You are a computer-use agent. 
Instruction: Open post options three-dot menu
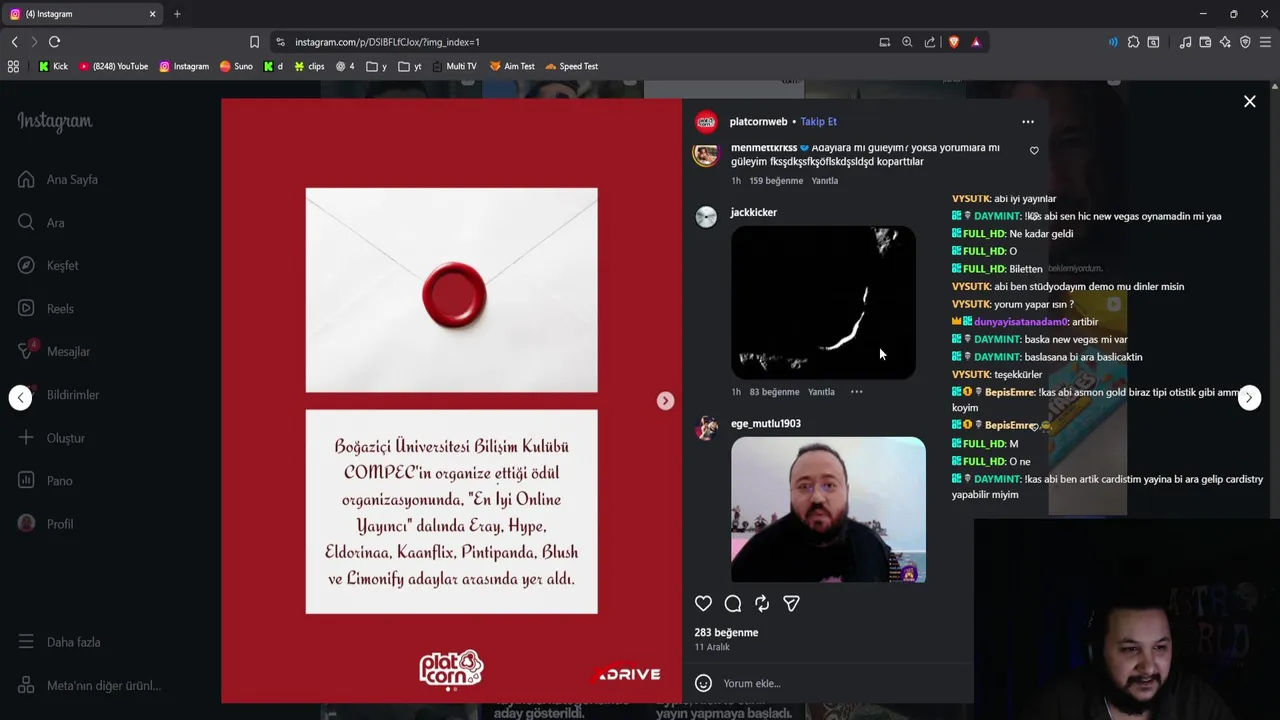point(1028,122)
